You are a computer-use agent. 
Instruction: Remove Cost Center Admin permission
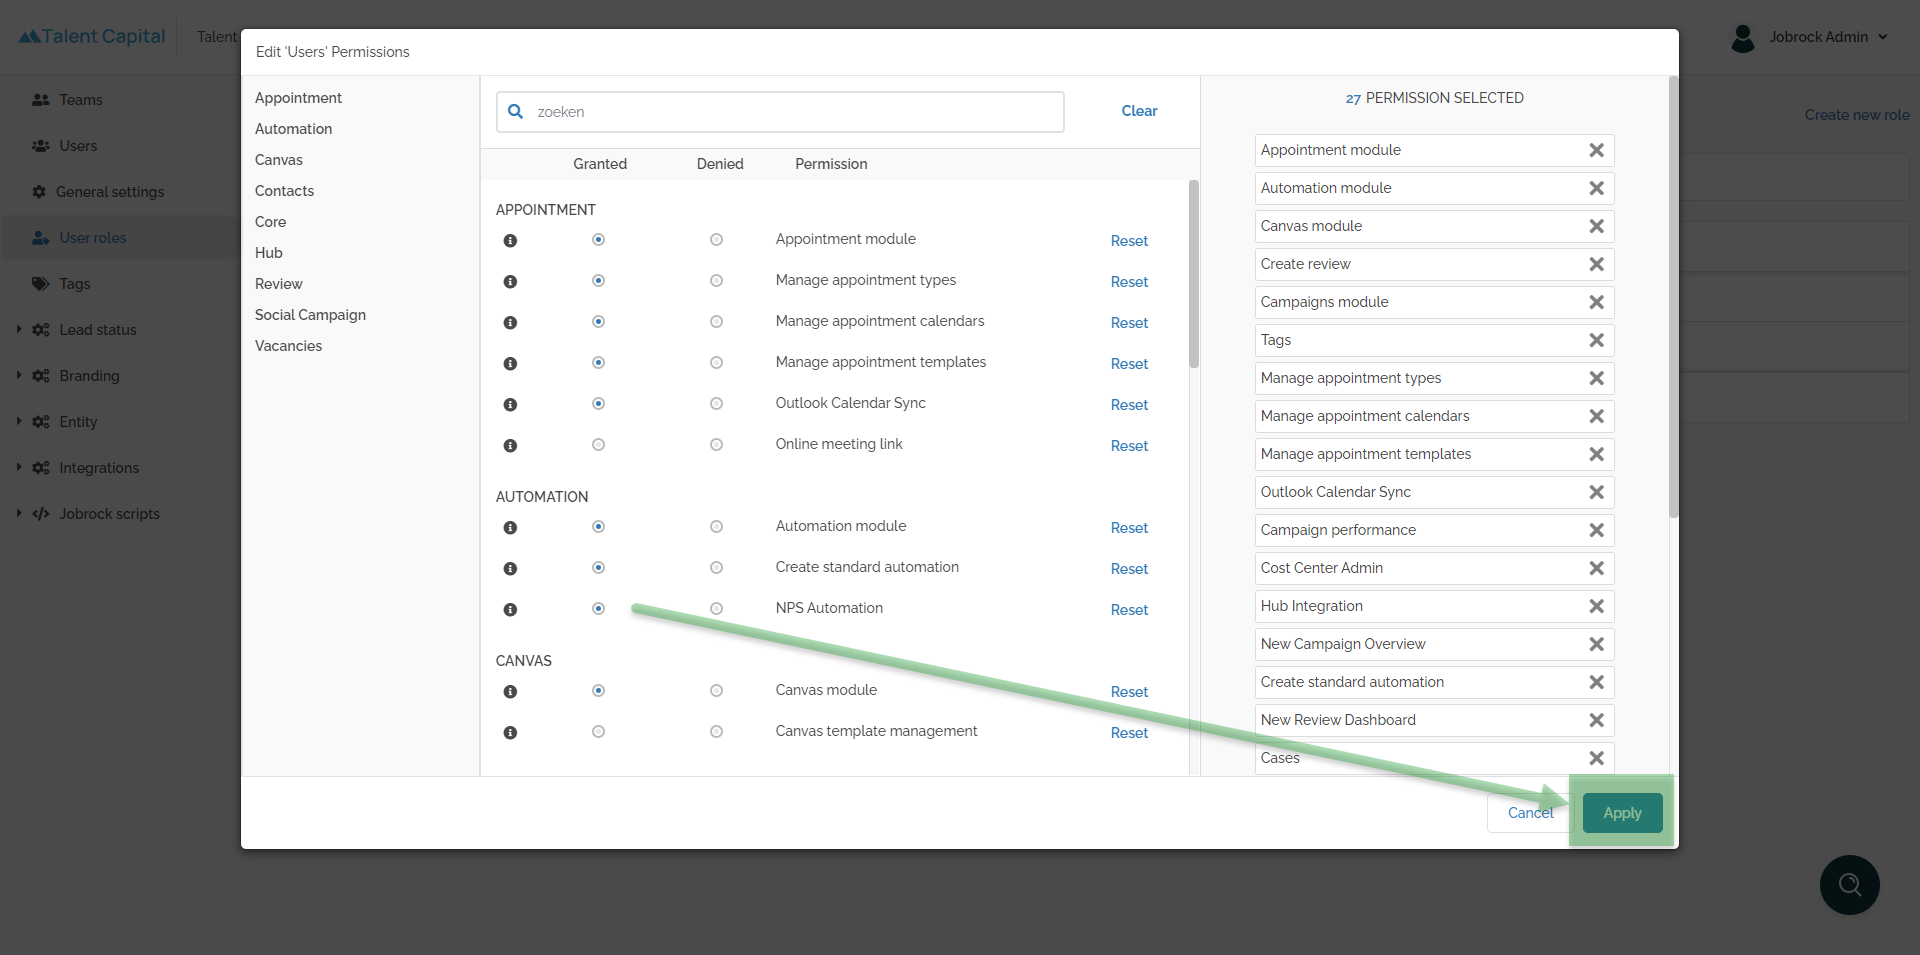(1596, 568)
